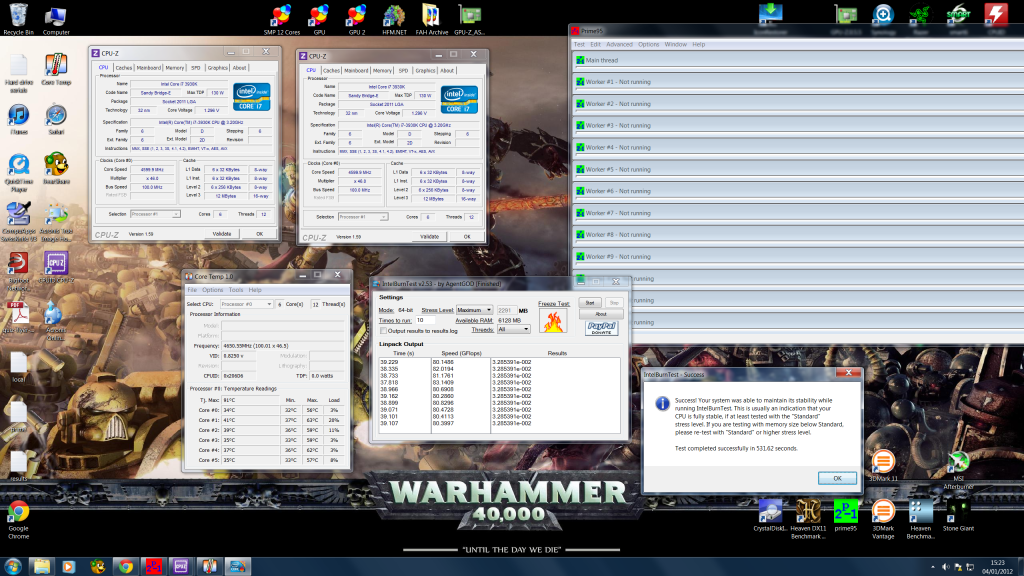Screen dimensions: 1024x576
Task: Open the HFM.NET desktop shortcut
Action: pos(394,14)
